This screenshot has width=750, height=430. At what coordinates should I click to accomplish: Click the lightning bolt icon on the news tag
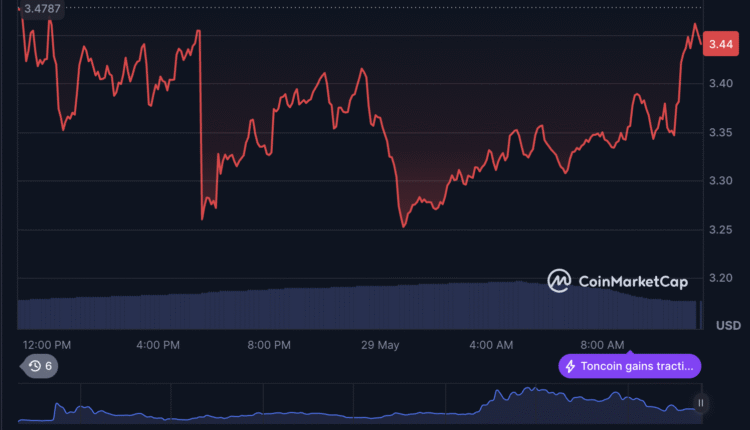tap(572, 366)
